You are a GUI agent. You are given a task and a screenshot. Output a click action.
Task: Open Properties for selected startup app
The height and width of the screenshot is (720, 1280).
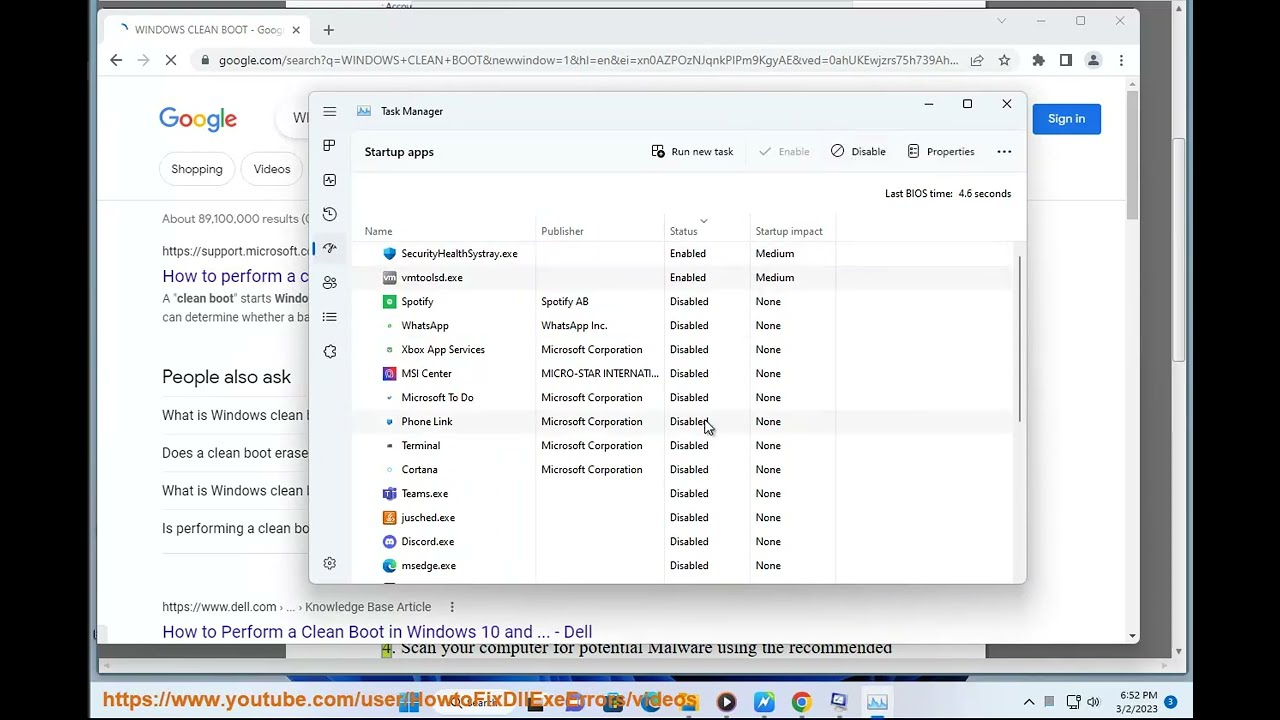(940, 152)
